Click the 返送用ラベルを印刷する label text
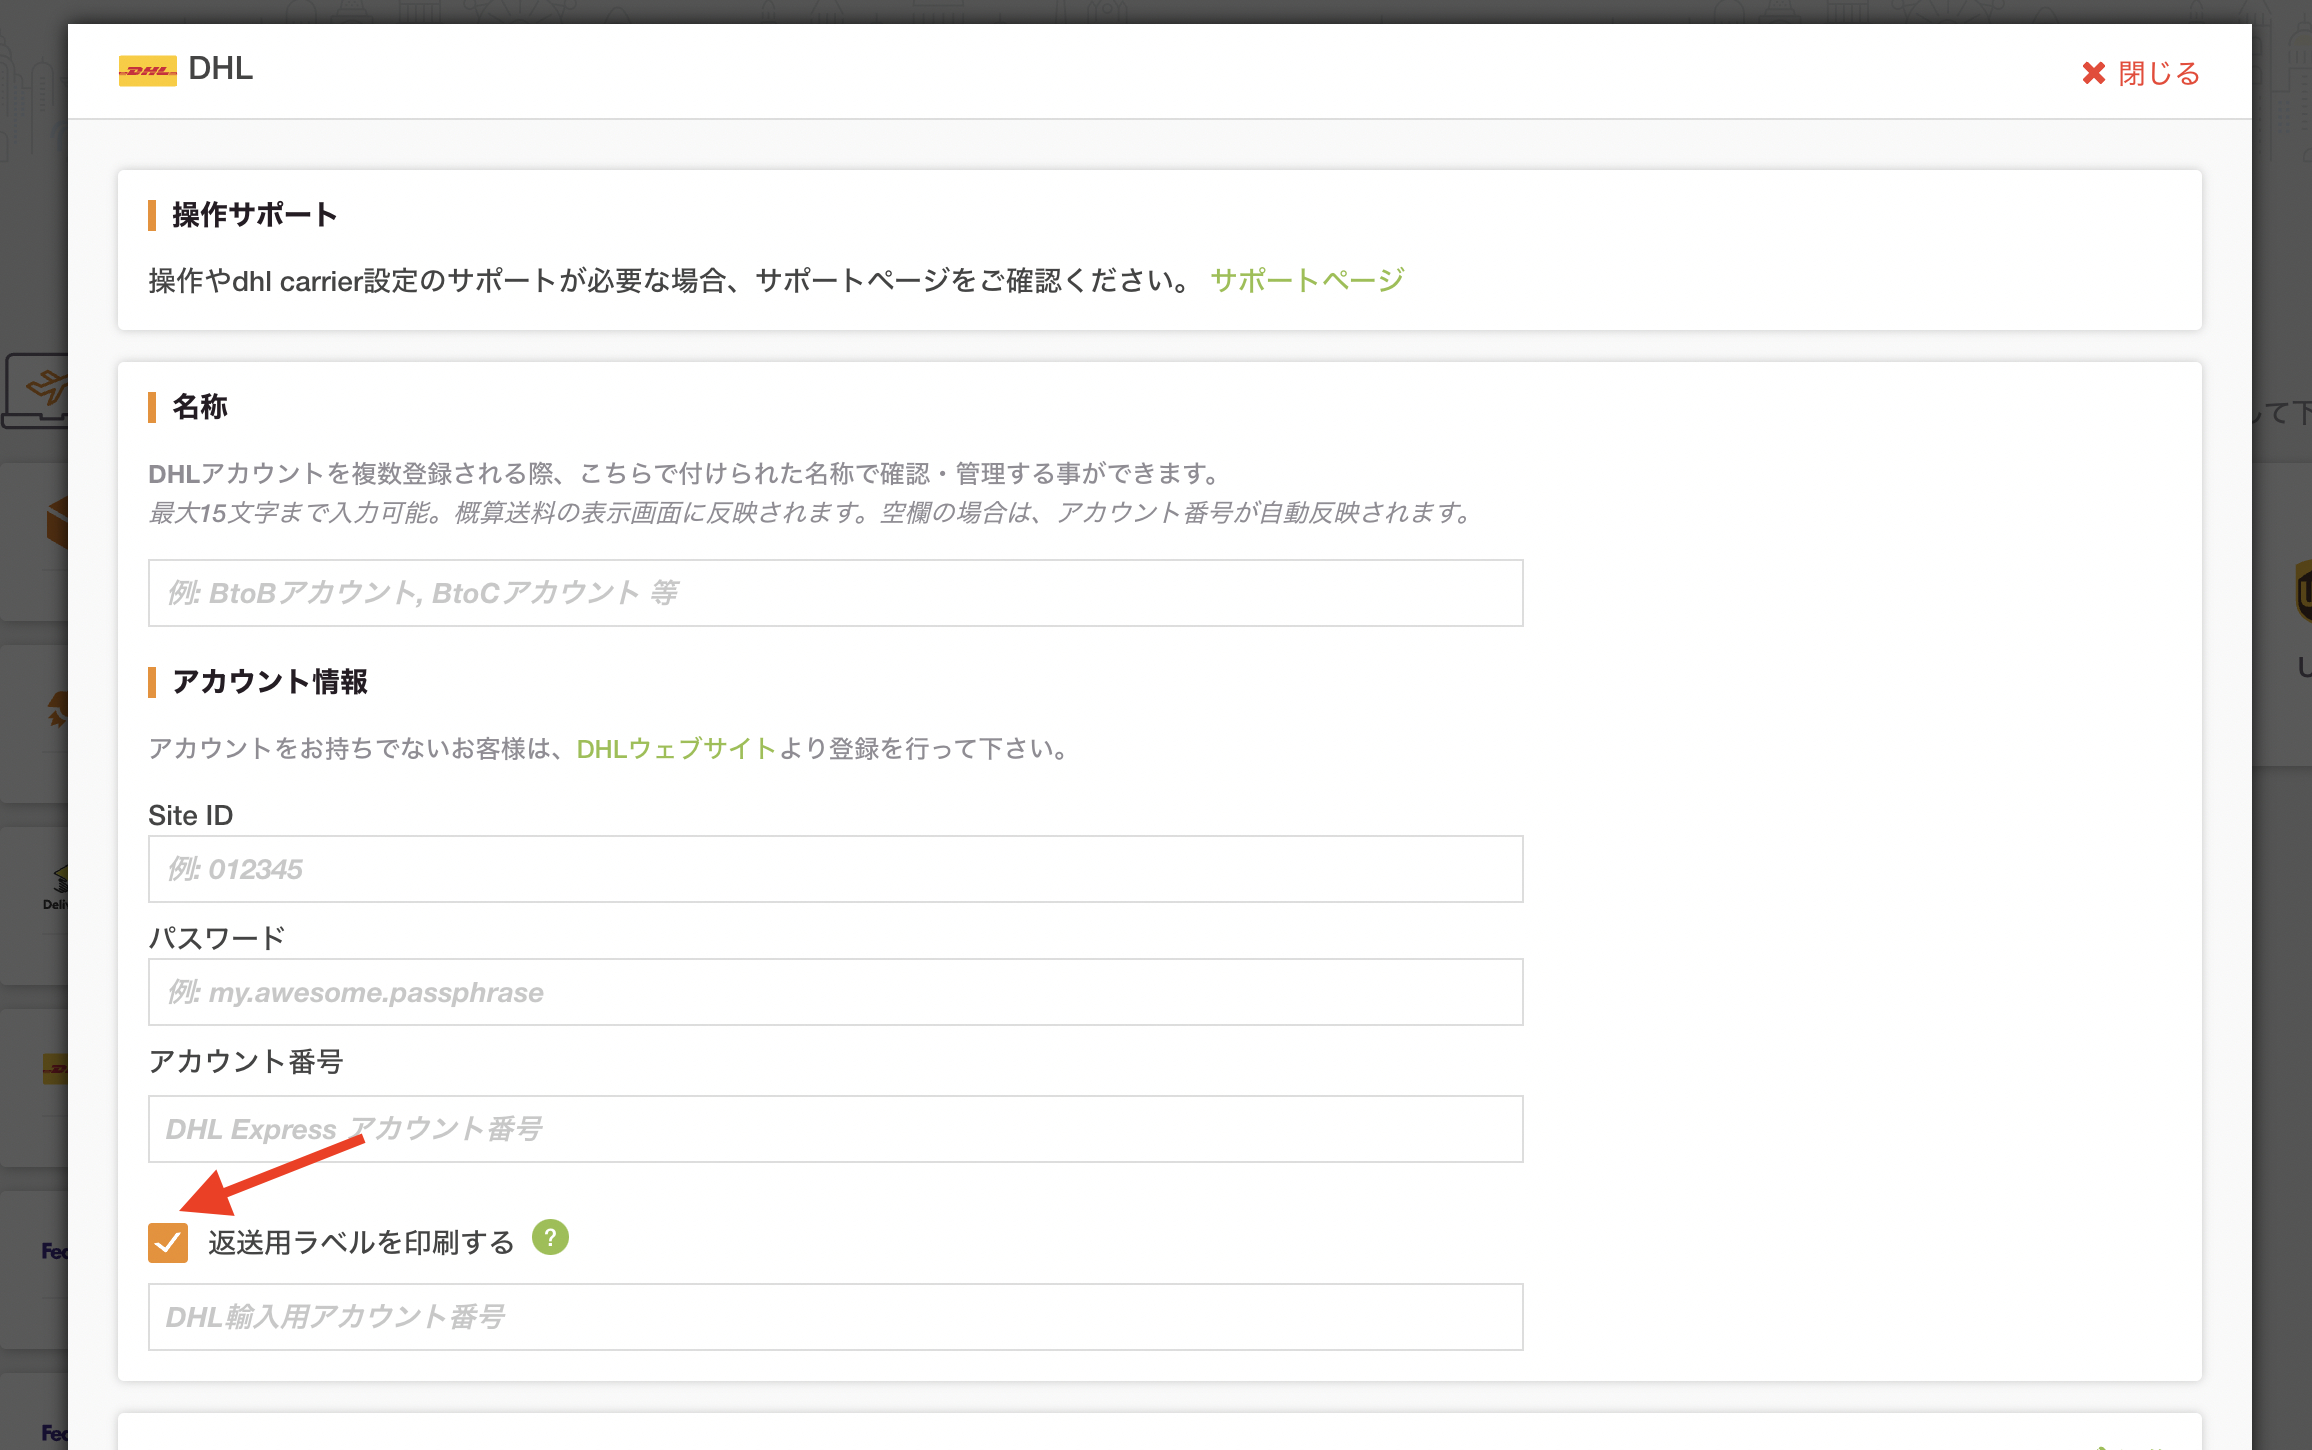 click(x=361, y=1243)
